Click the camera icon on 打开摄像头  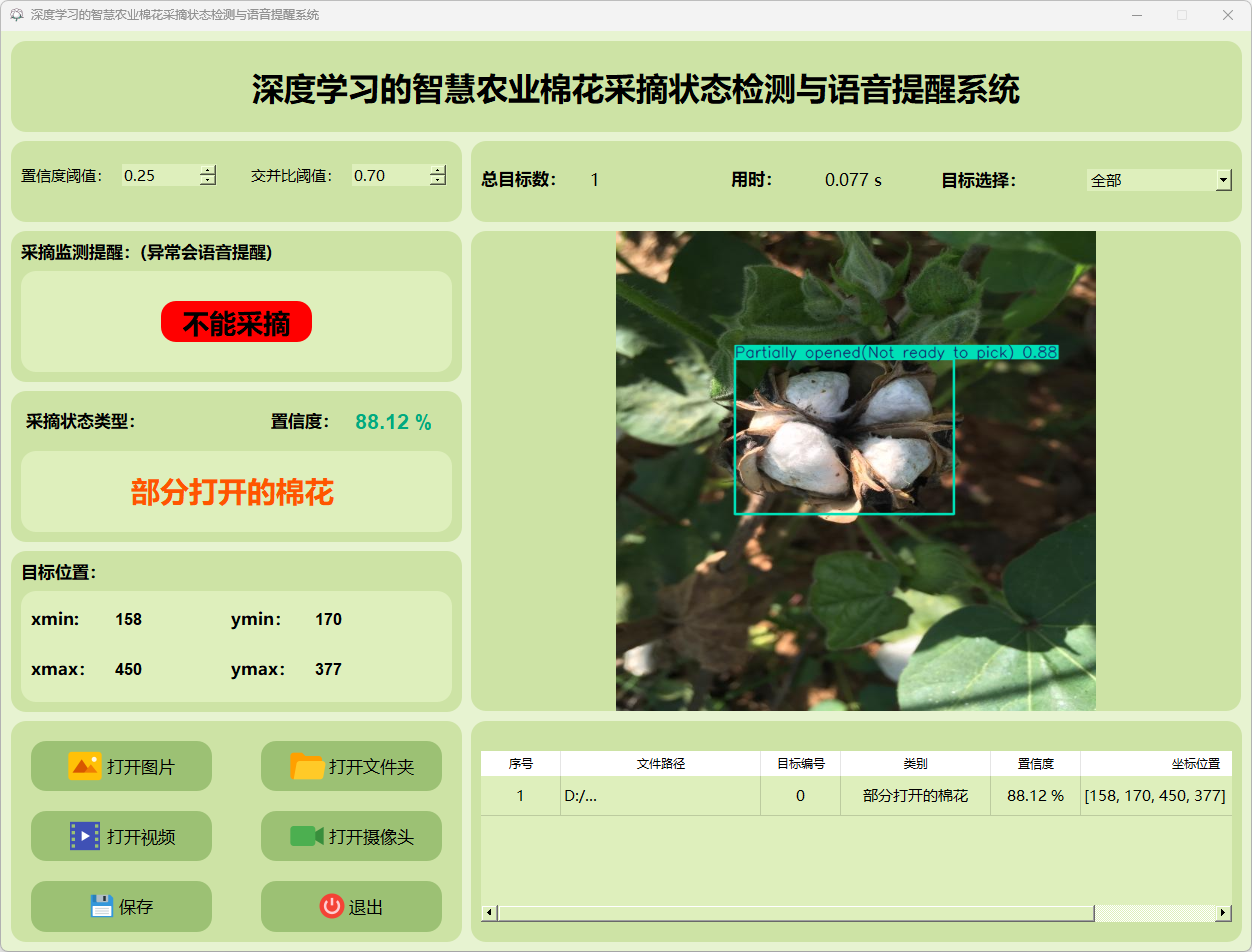pos(307,836)
